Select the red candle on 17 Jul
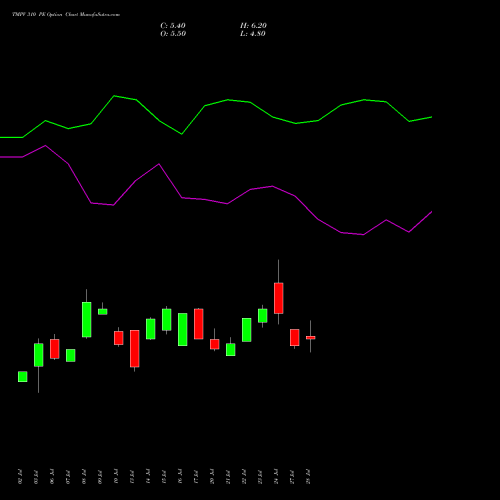This screenshot has width=500, height=500. pyautogui.click(x=199, y=324)
